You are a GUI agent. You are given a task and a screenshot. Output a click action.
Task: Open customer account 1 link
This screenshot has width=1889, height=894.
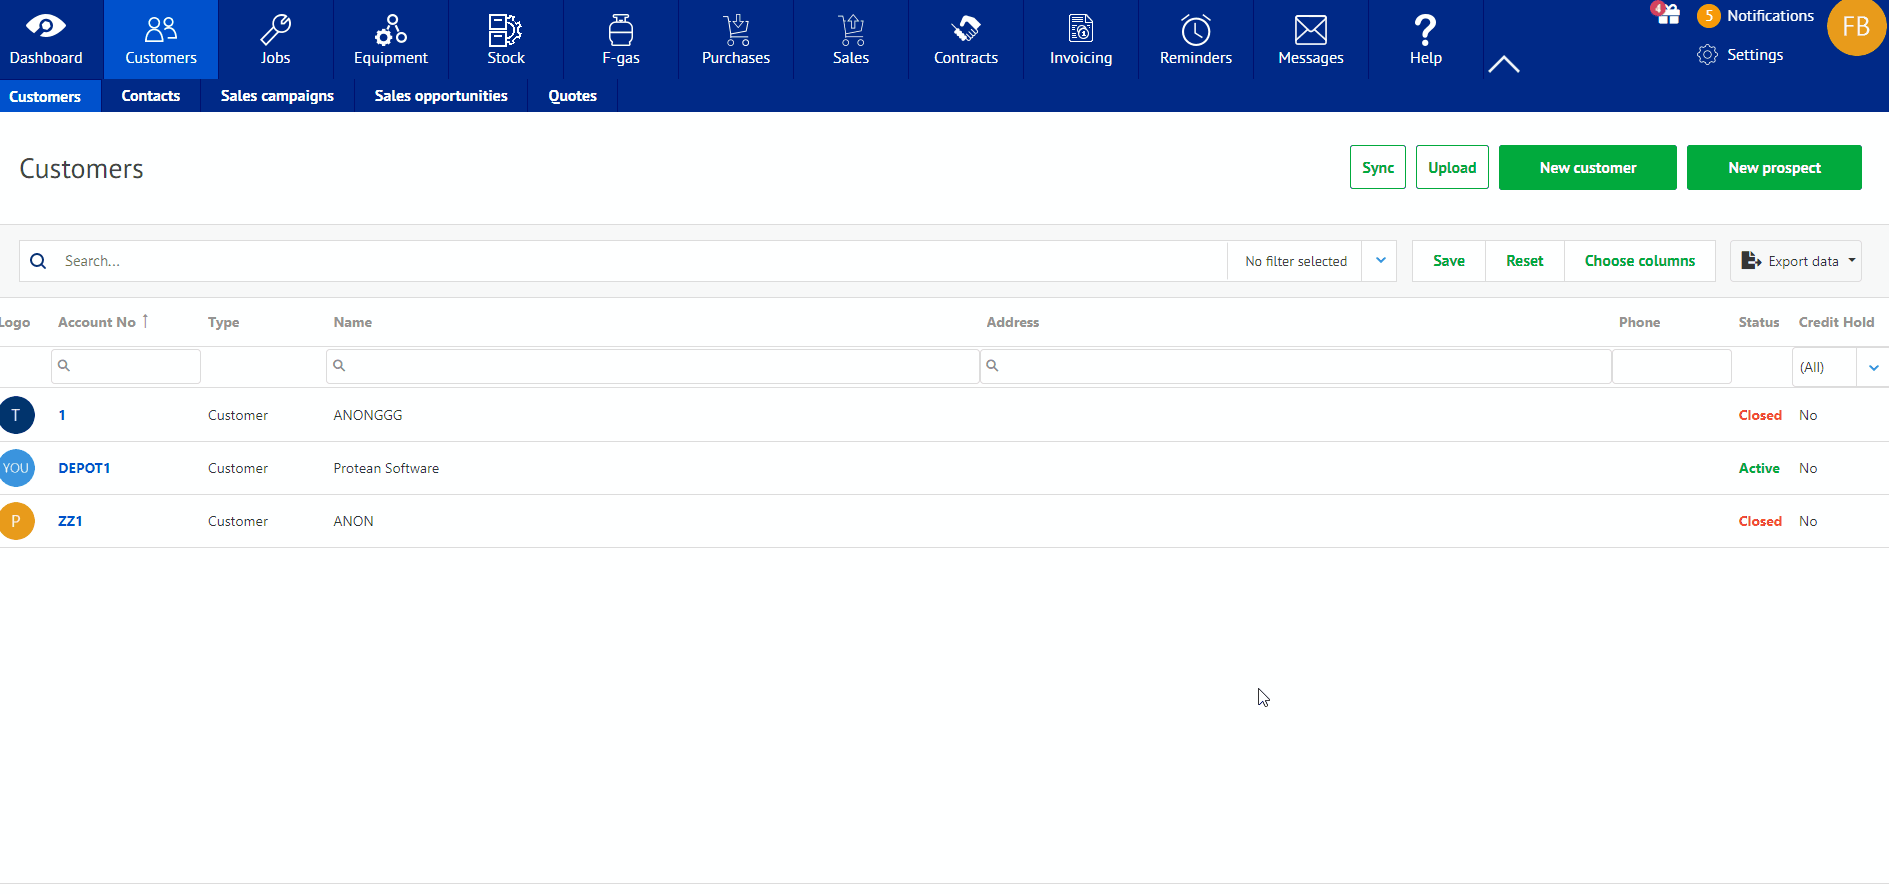pyautogui.click(x=62, y=415)
